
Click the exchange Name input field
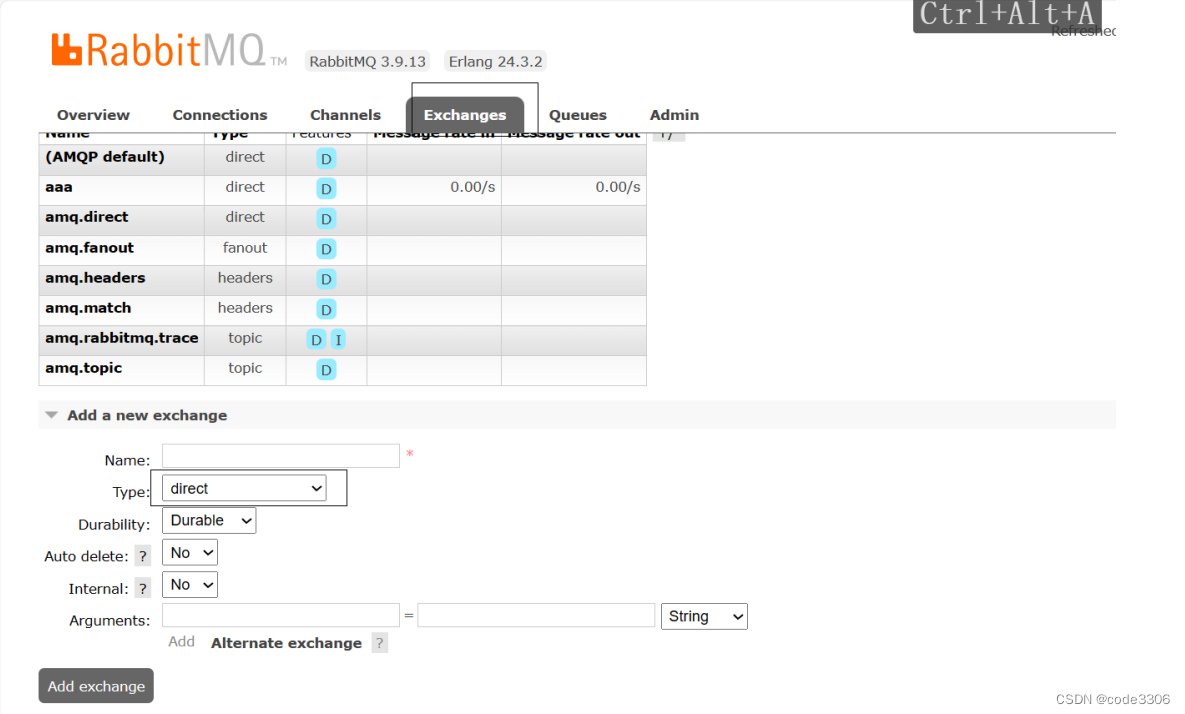point(280,456)
